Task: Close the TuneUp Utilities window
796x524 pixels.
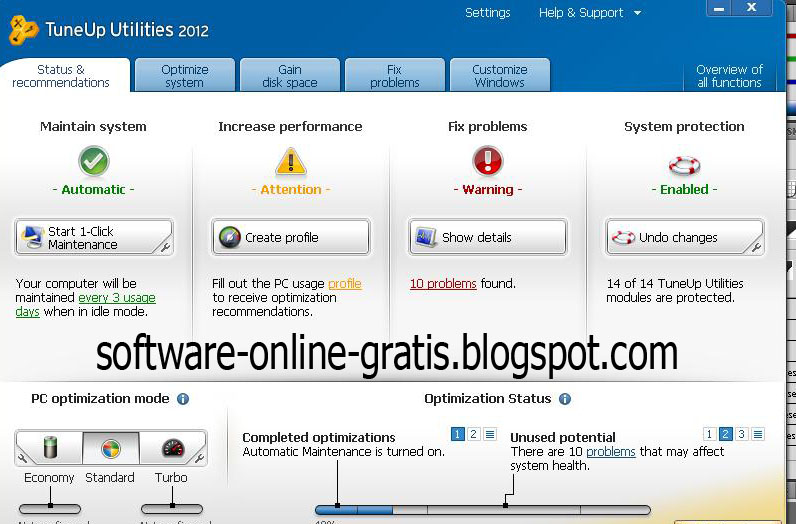Action: click(x=752, y=8)
